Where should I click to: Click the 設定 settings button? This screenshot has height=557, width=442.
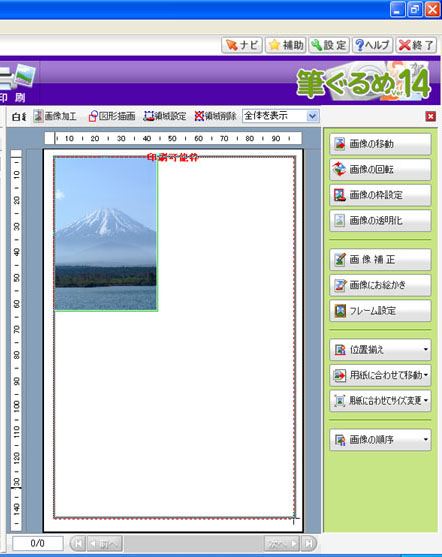[x=329, y=45]
